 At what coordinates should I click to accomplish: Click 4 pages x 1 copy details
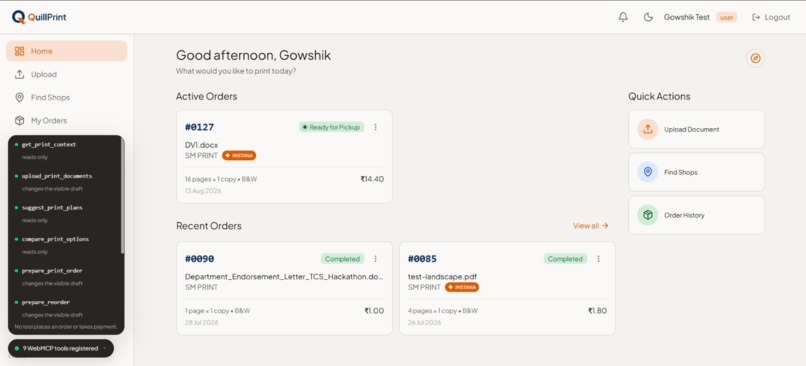[443, 311]
